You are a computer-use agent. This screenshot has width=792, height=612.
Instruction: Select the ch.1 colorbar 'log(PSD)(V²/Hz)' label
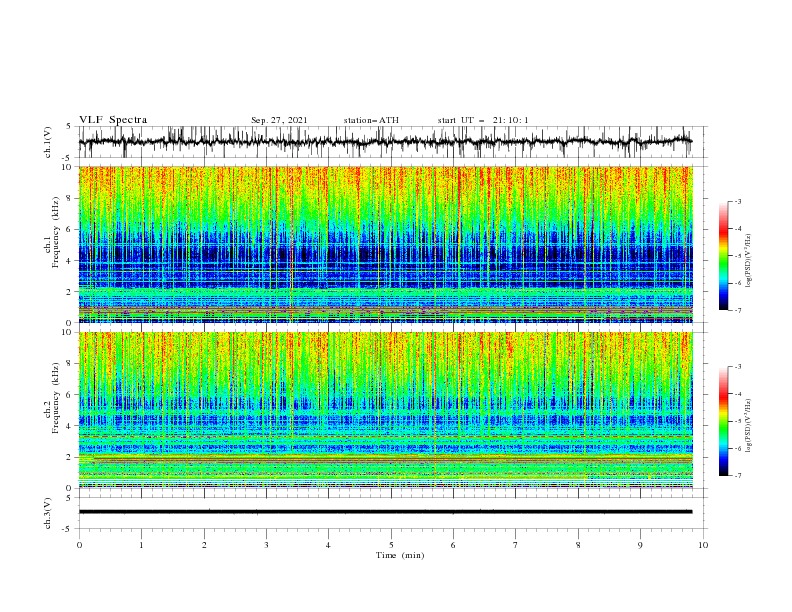tap(749, 261)
